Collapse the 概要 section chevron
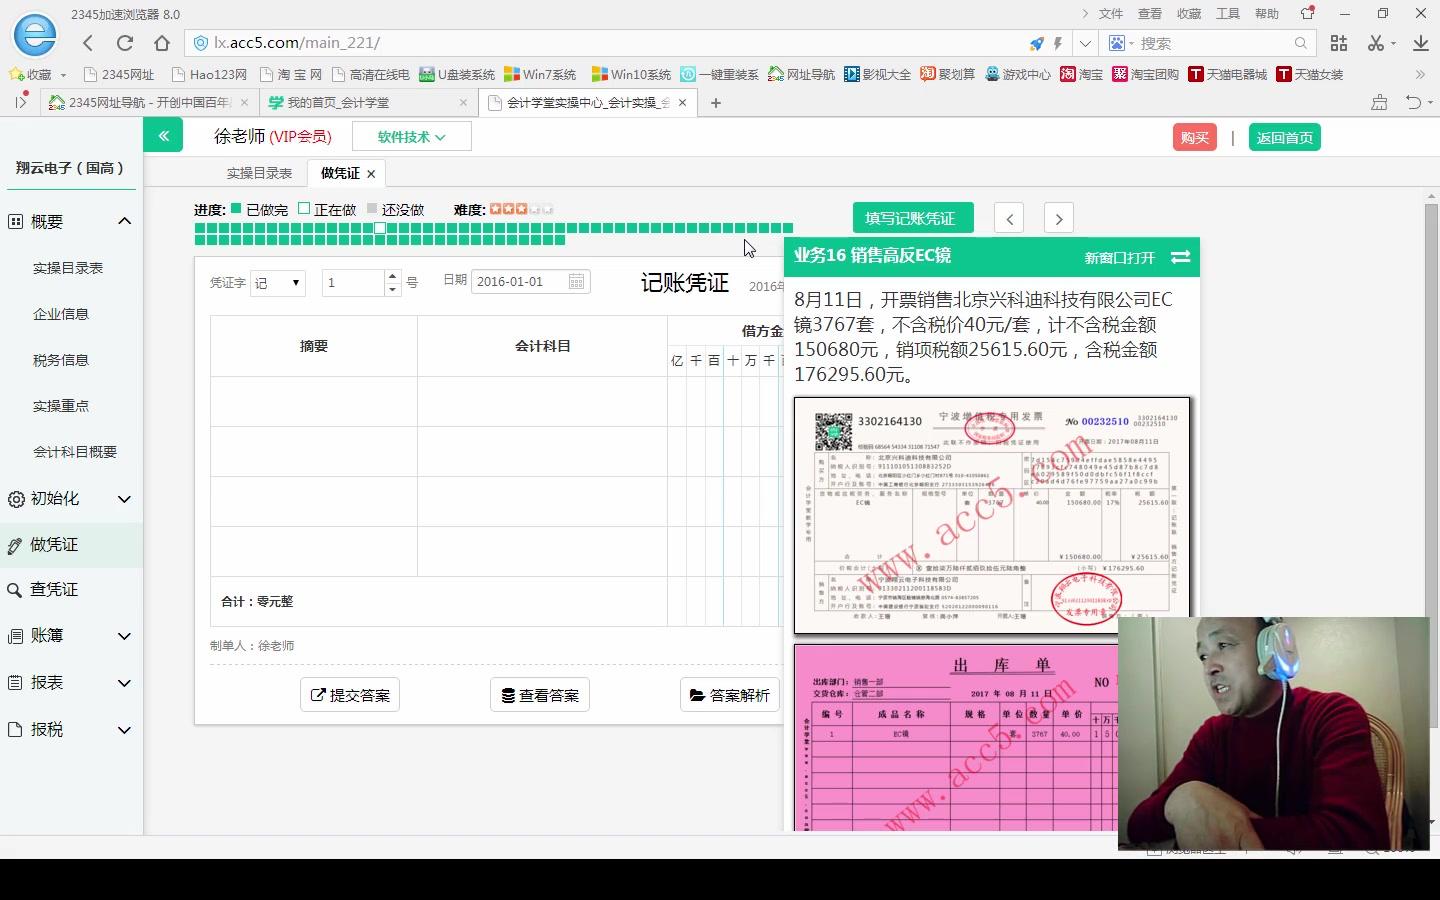The height and width of the screenshot is (900, 1440). 124,221
